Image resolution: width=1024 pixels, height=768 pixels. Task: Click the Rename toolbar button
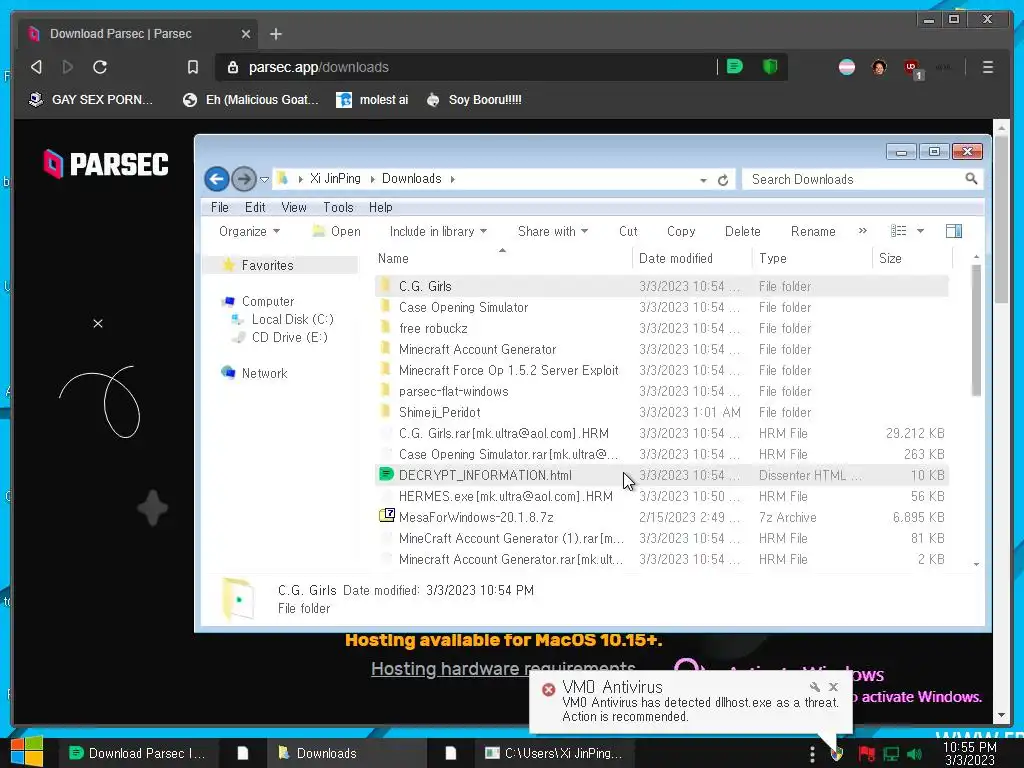813,231
